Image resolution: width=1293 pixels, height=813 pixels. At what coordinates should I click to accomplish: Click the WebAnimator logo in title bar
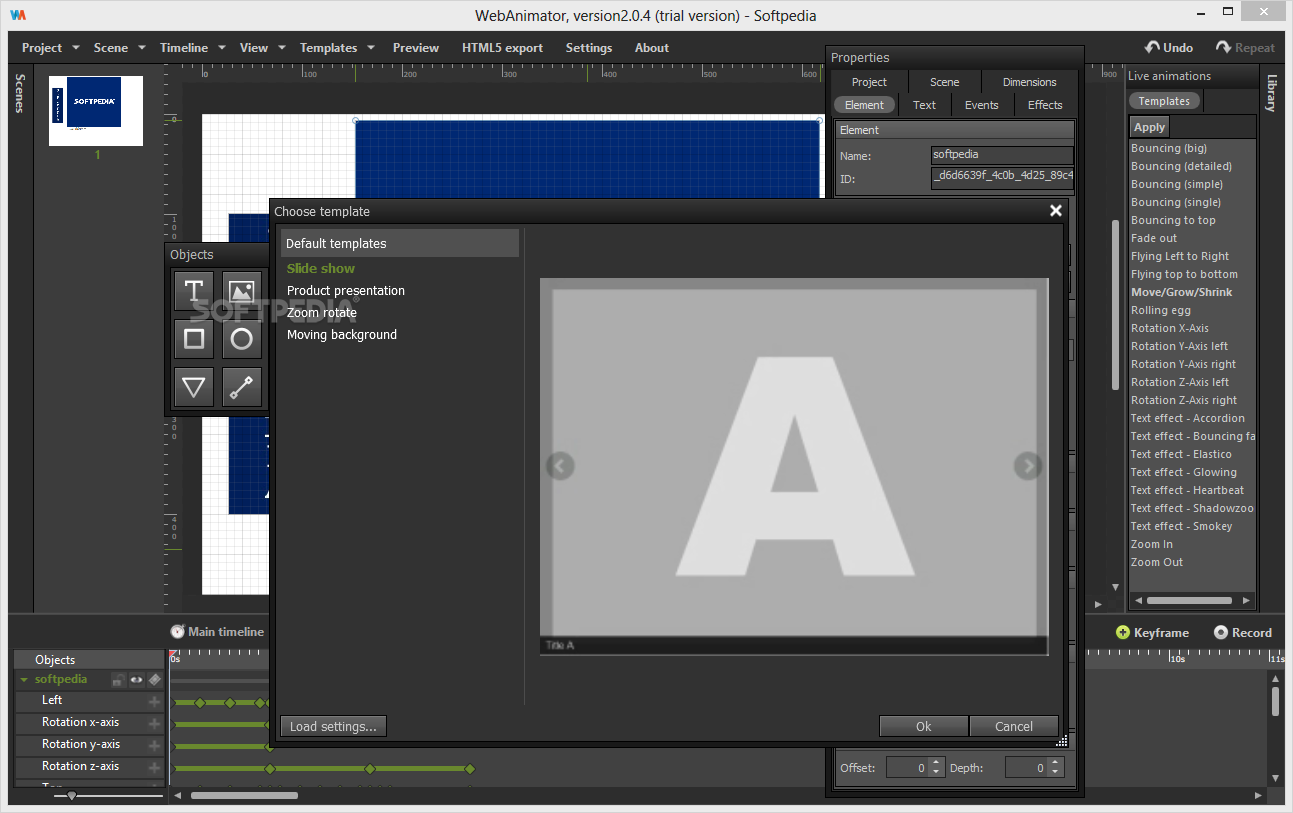[19, 15]
